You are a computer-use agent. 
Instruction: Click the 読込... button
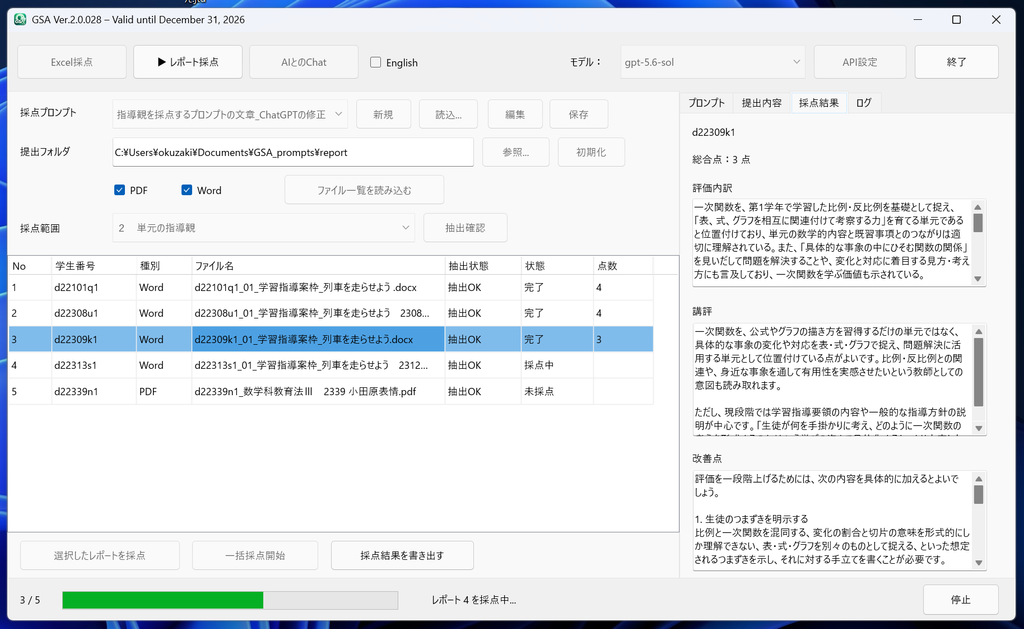(x=449, y=114)
